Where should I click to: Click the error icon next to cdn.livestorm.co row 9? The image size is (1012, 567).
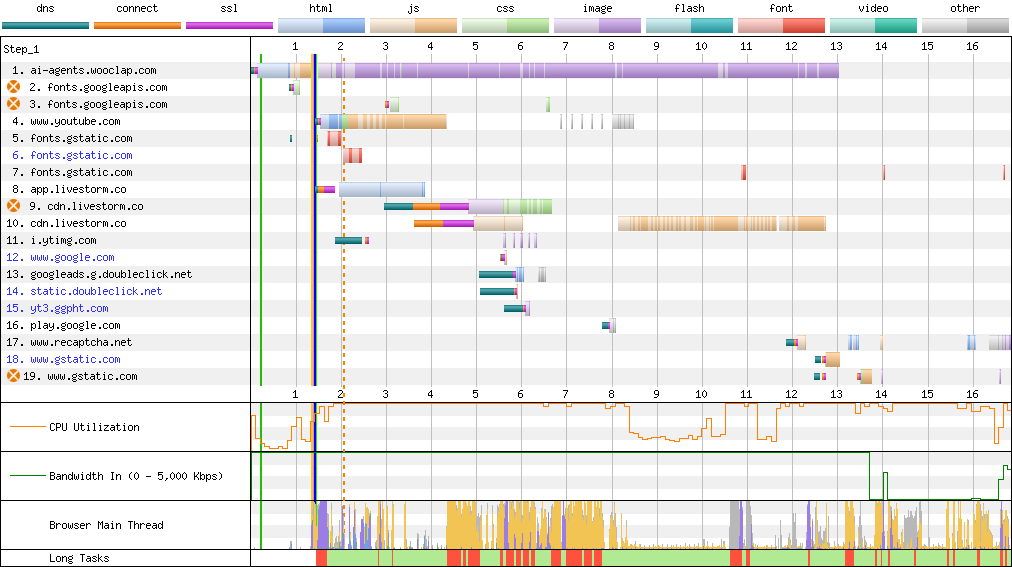[x=14, y=206]
